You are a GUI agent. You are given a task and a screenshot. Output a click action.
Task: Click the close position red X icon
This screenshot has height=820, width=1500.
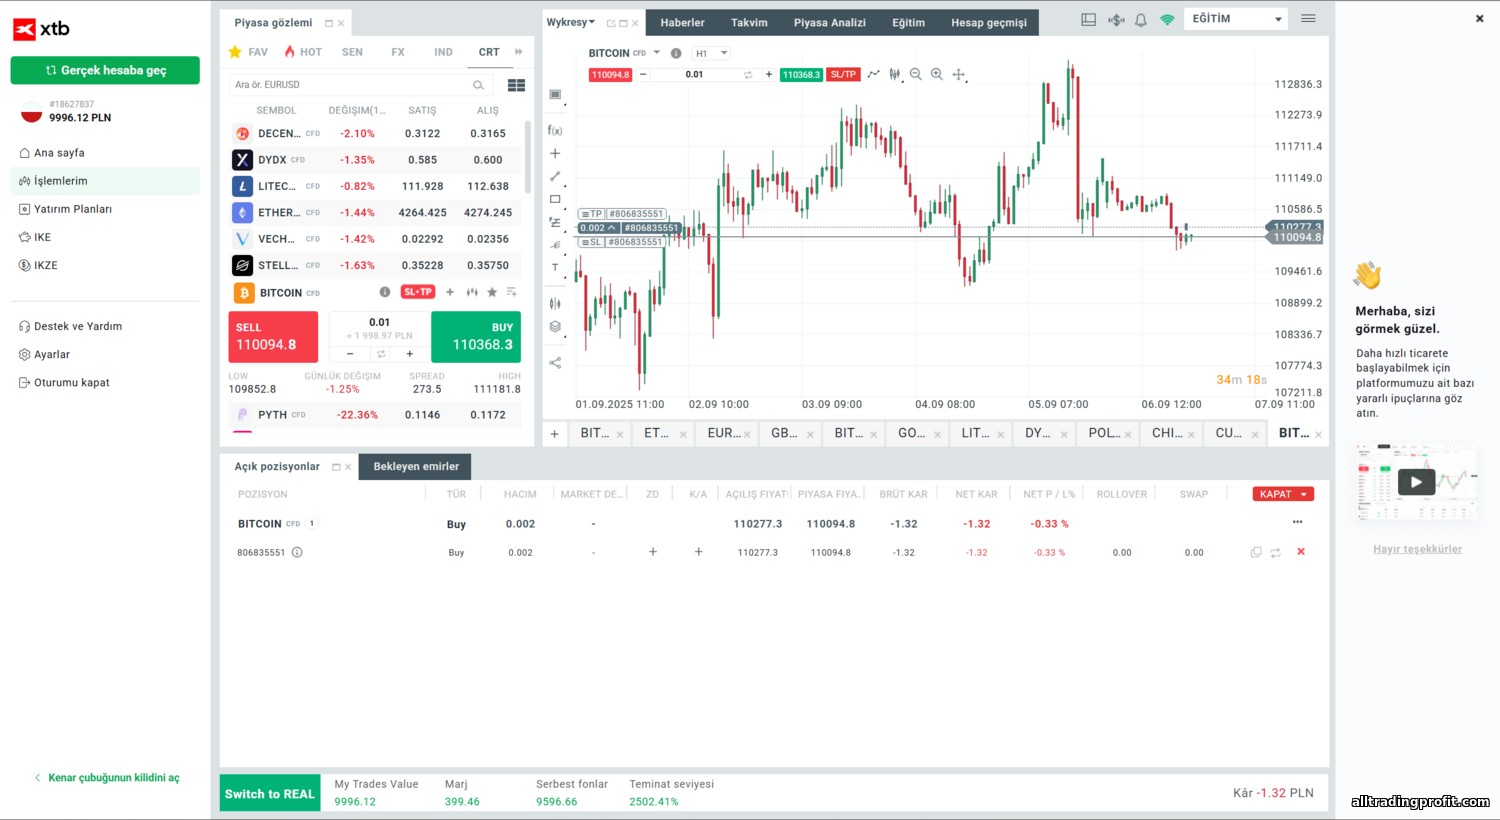[x=1301, y=552]
